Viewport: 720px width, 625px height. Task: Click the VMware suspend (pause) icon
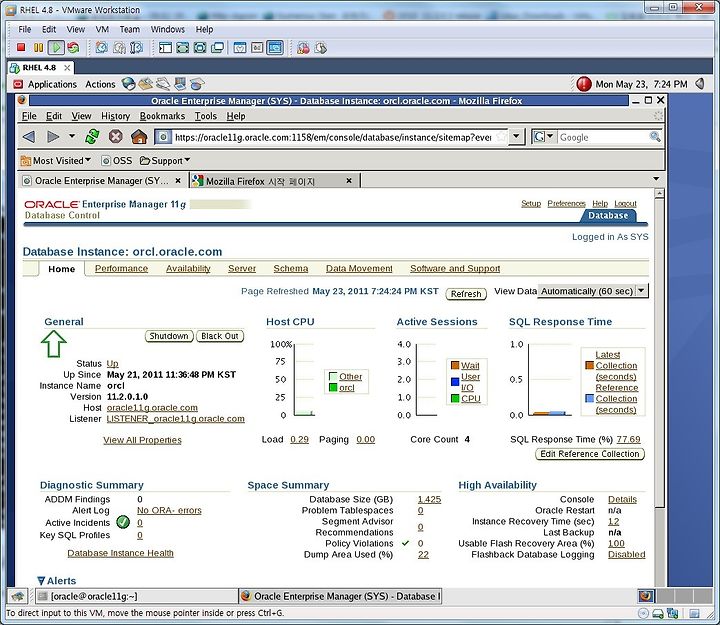click(x=39, y=47)
